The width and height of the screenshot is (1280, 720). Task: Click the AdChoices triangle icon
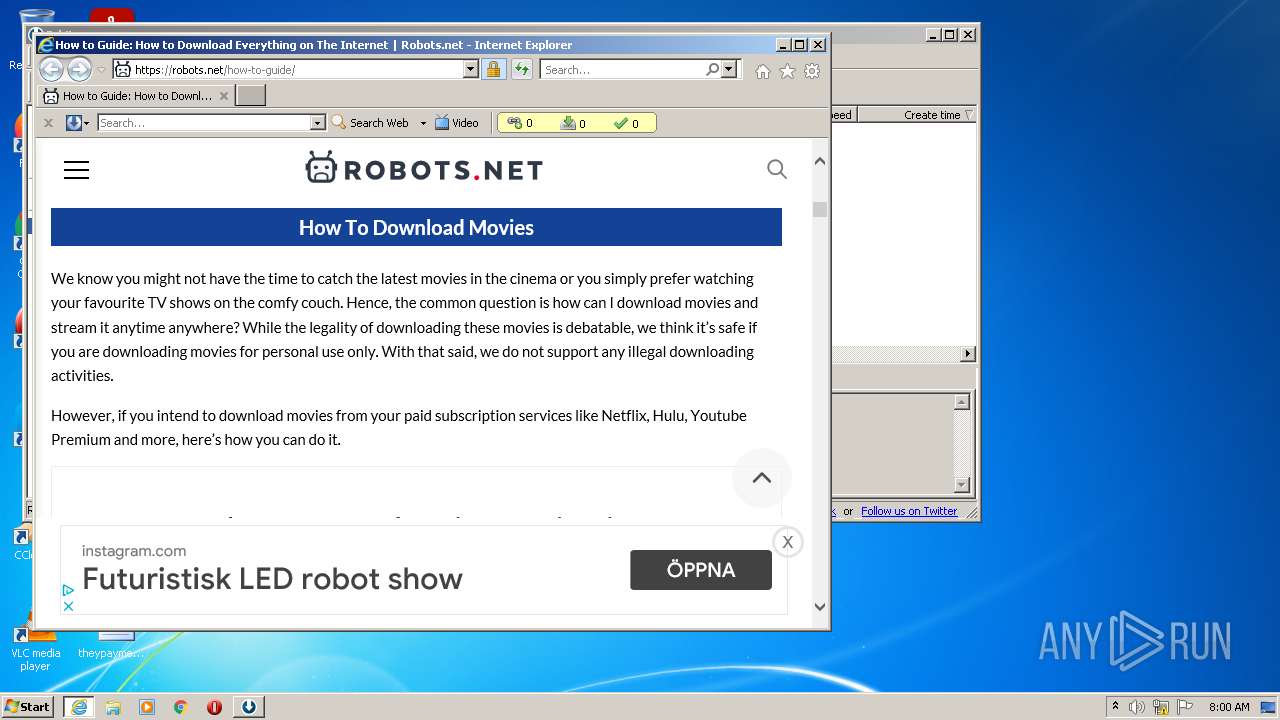pos(68,591)
